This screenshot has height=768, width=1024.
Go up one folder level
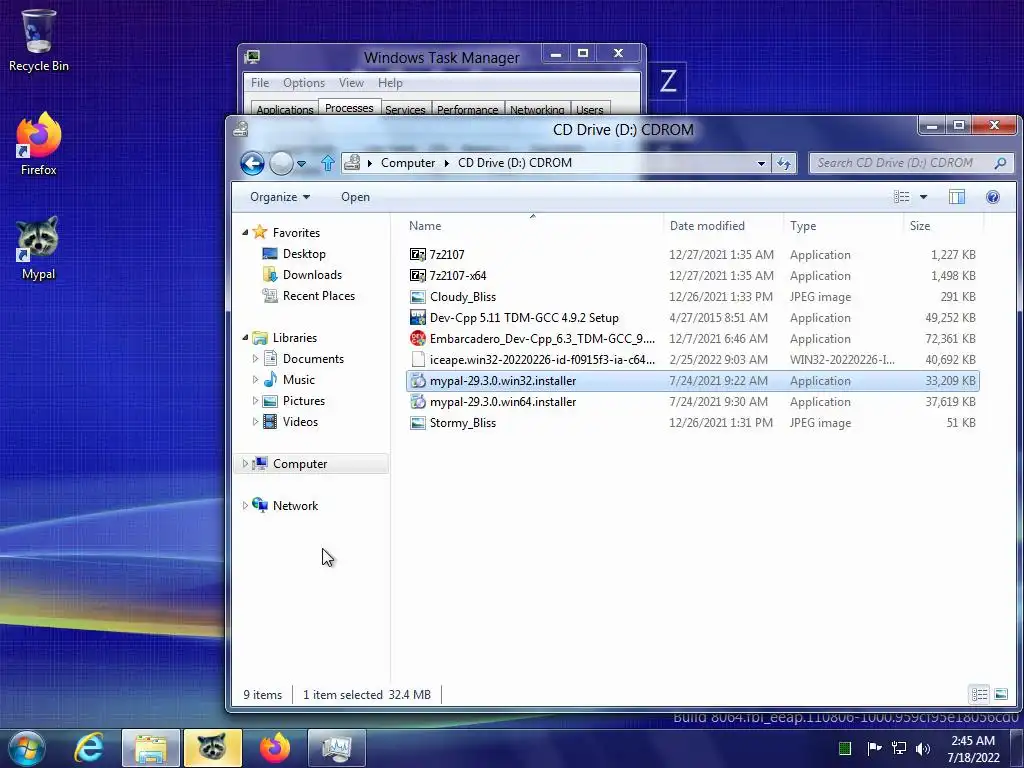coord(328,163)
